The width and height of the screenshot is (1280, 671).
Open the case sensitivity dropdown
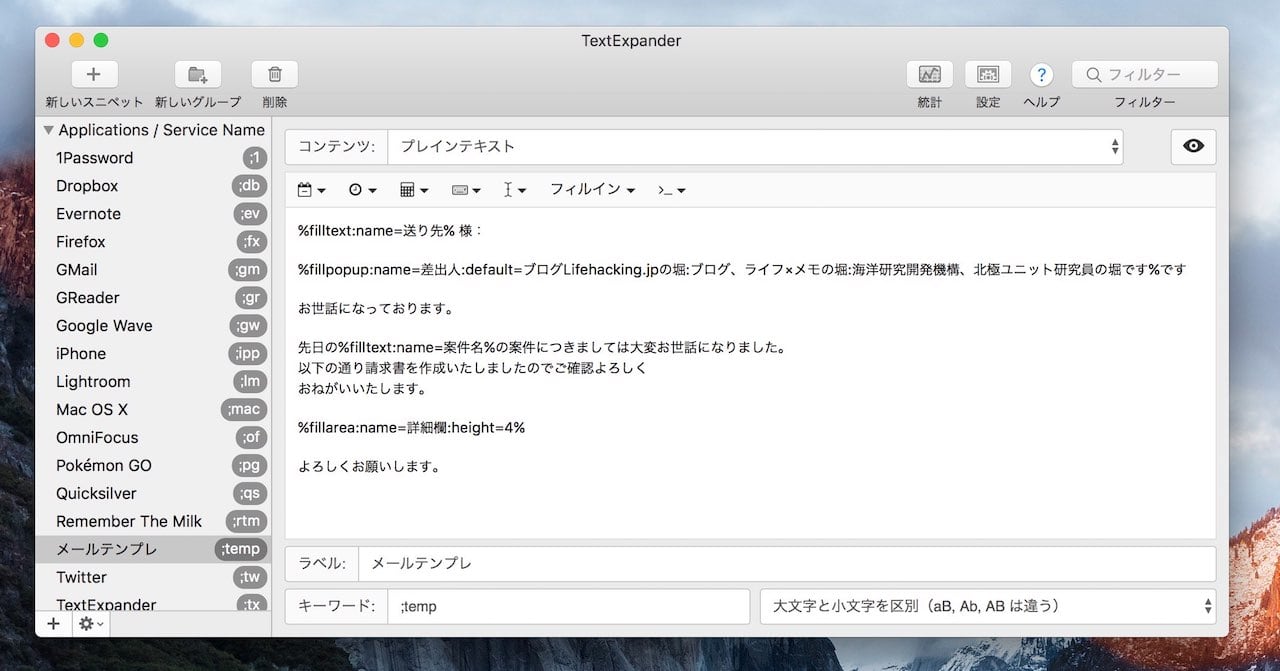(x=988, y=606)
